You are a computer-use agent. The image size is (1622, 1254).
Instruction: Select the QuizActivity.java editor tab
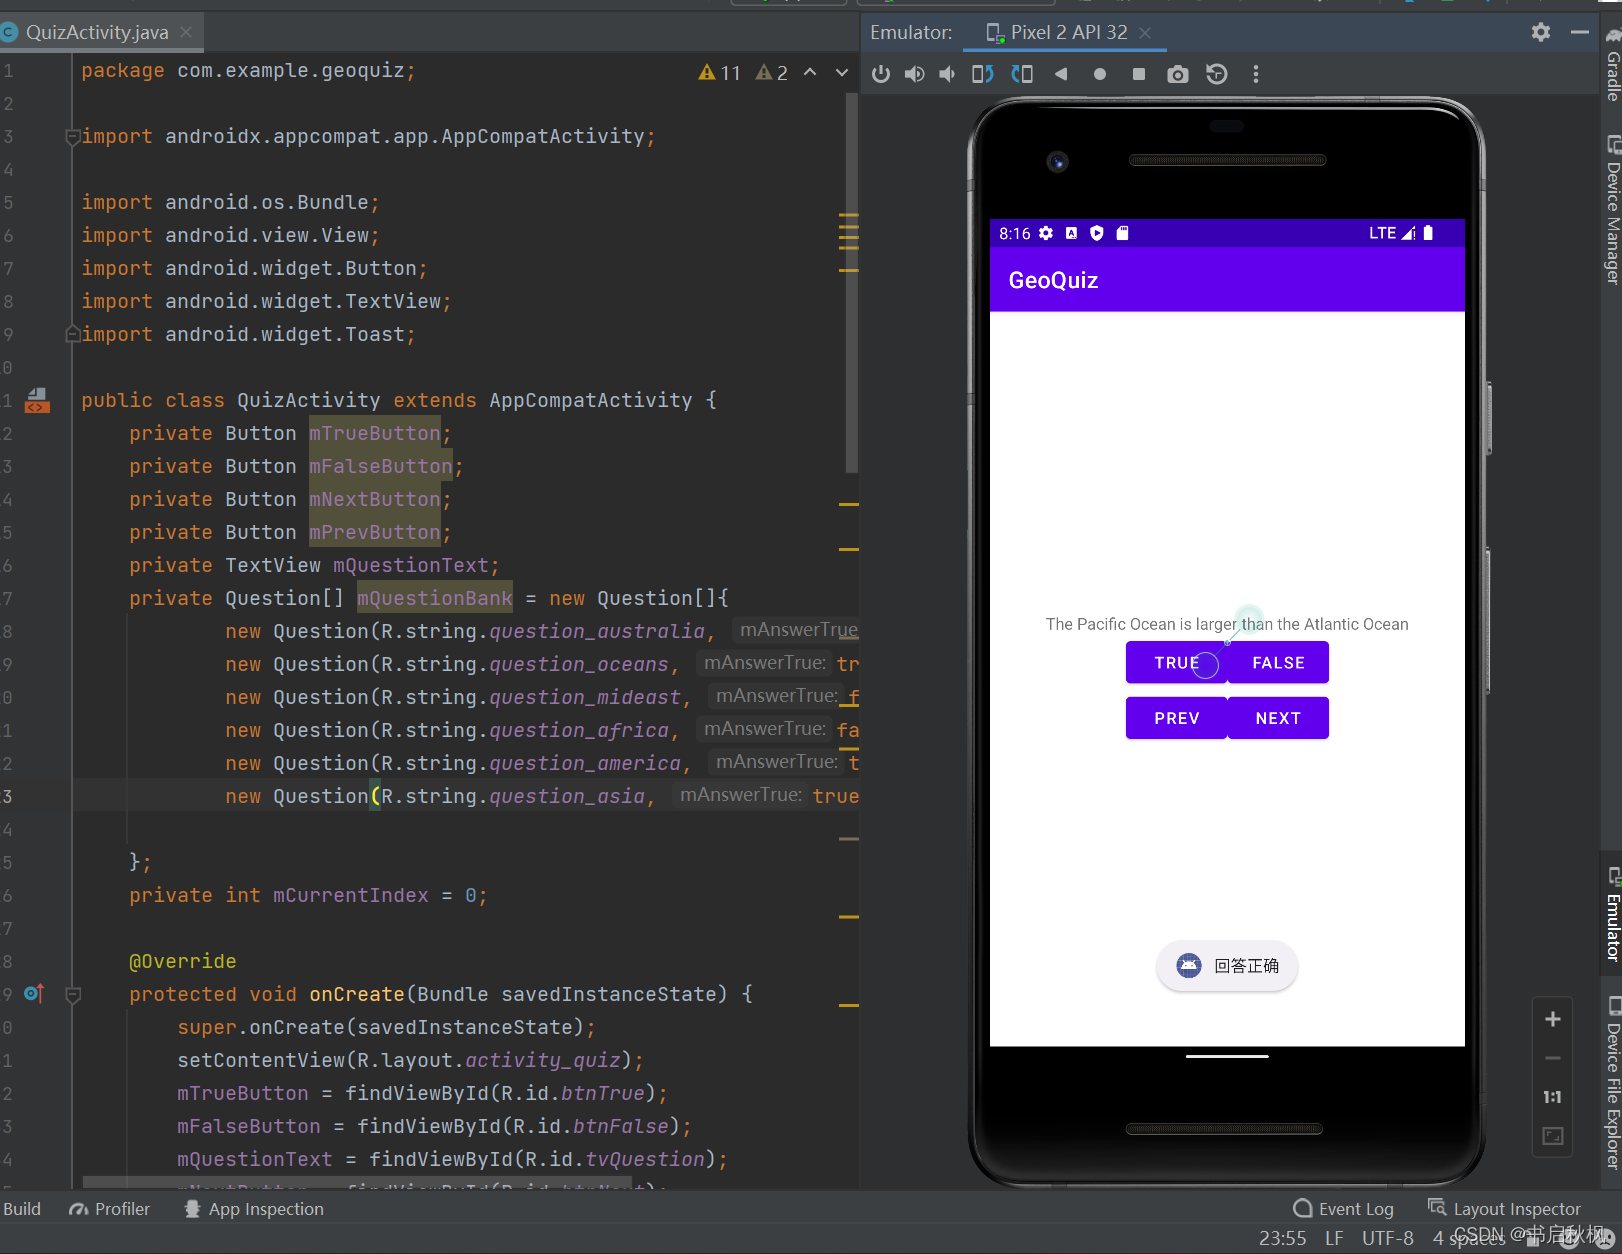tap(97, 32)
